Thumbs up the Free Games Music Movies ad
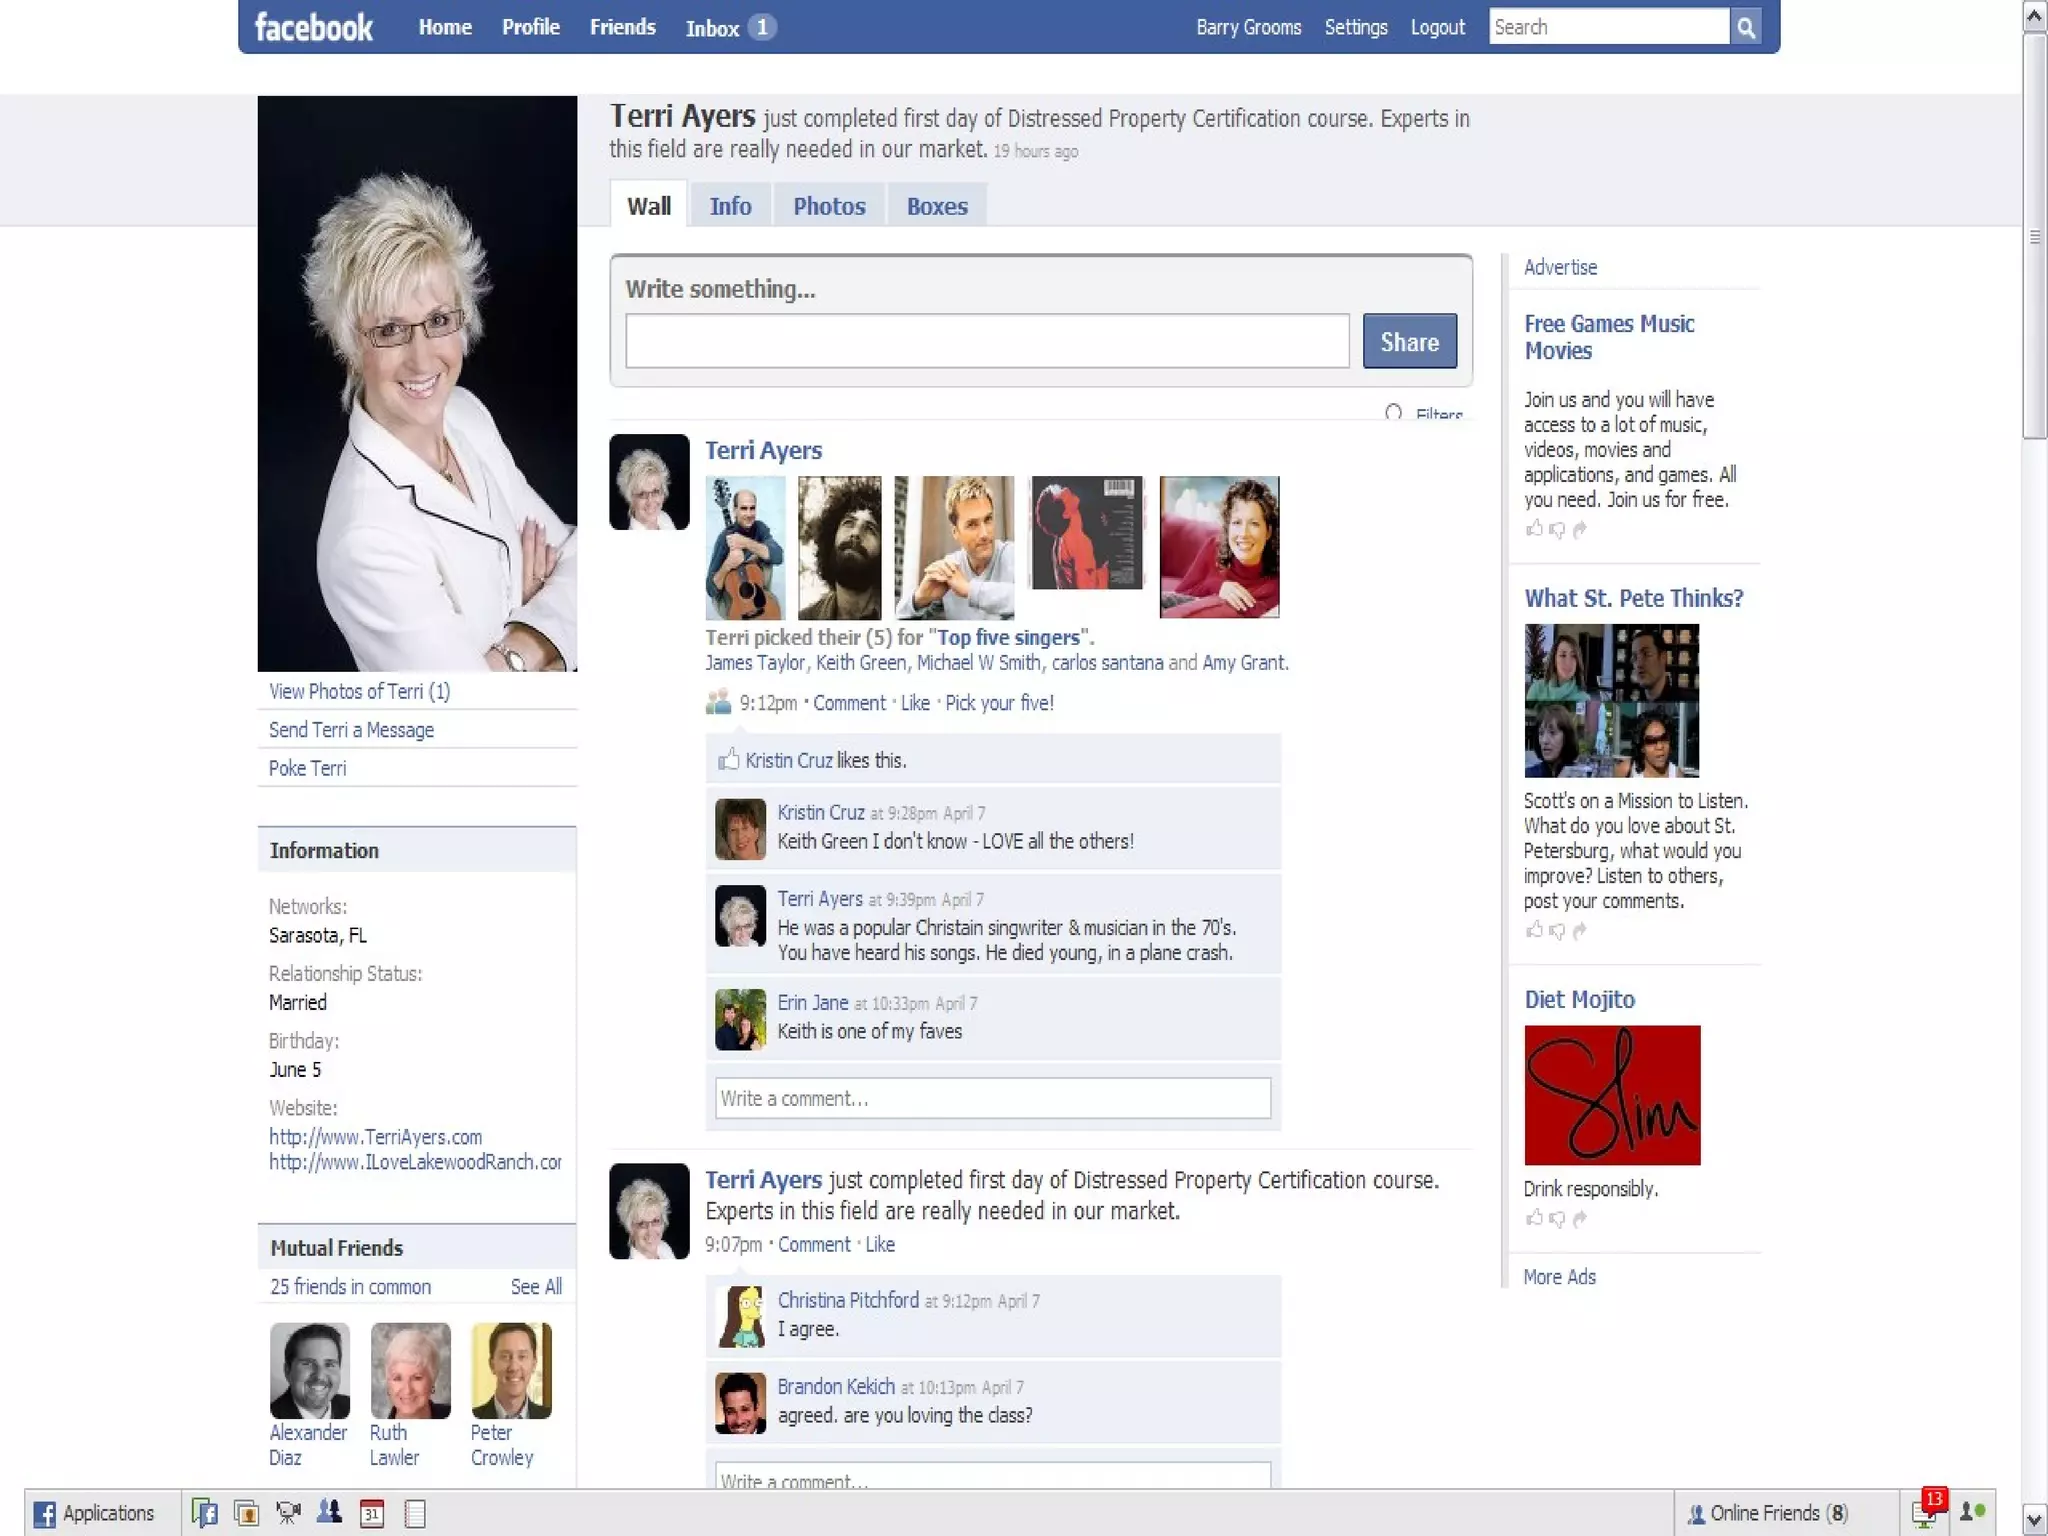 1534,529
